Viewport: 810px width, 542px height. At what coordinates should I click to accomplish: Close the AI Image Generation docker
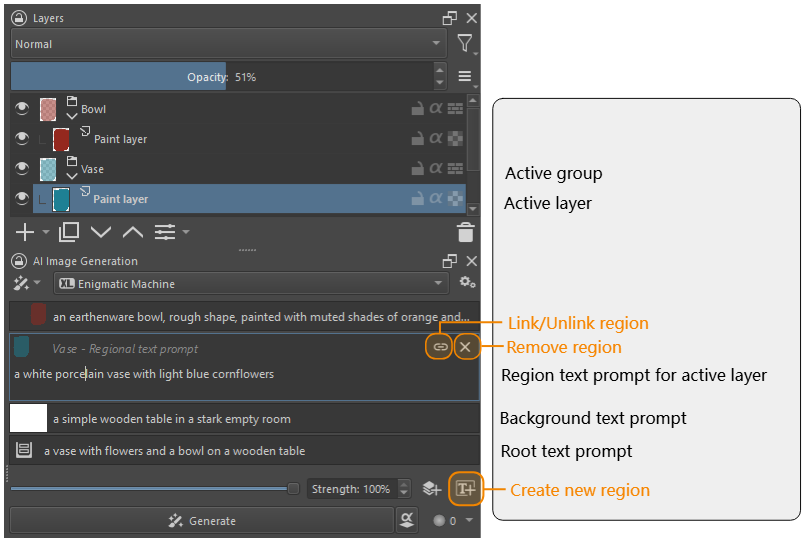pos(471,261)
